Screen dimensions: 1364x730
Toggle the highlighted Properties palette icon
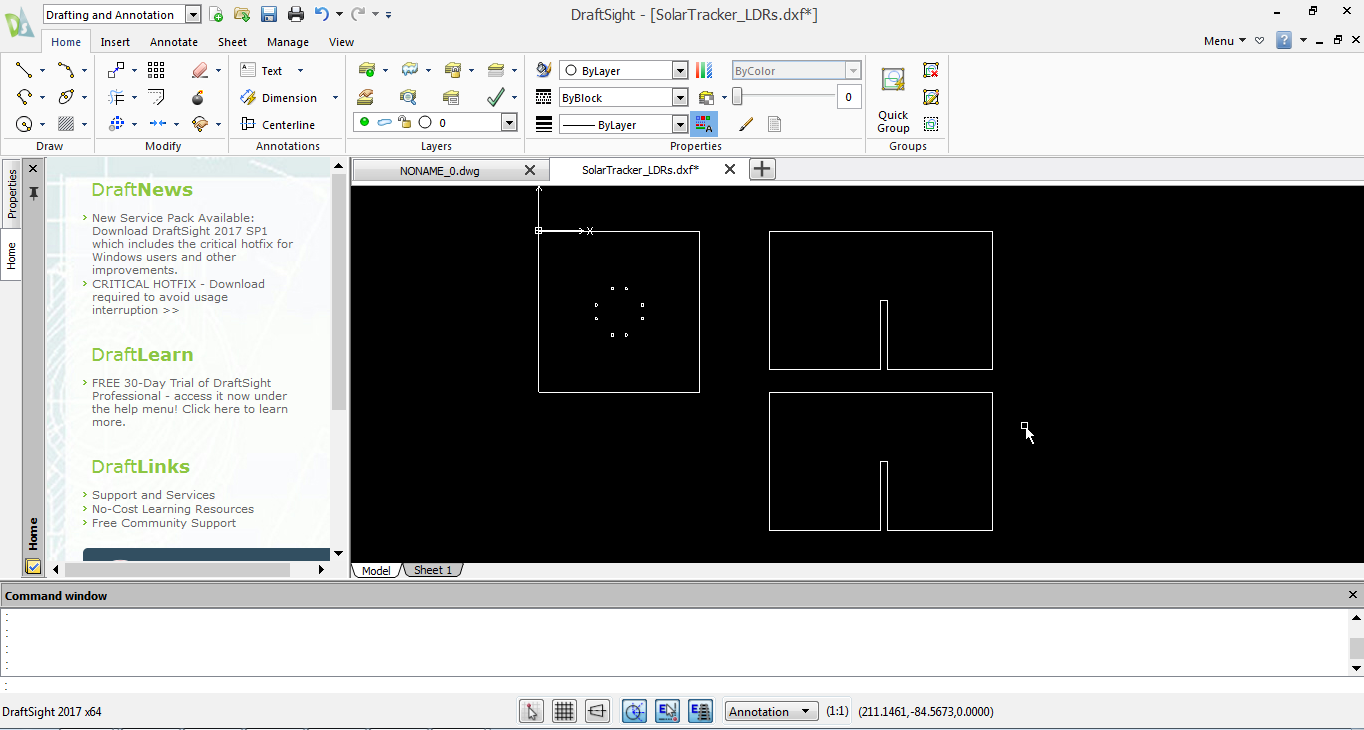(704, 124)
